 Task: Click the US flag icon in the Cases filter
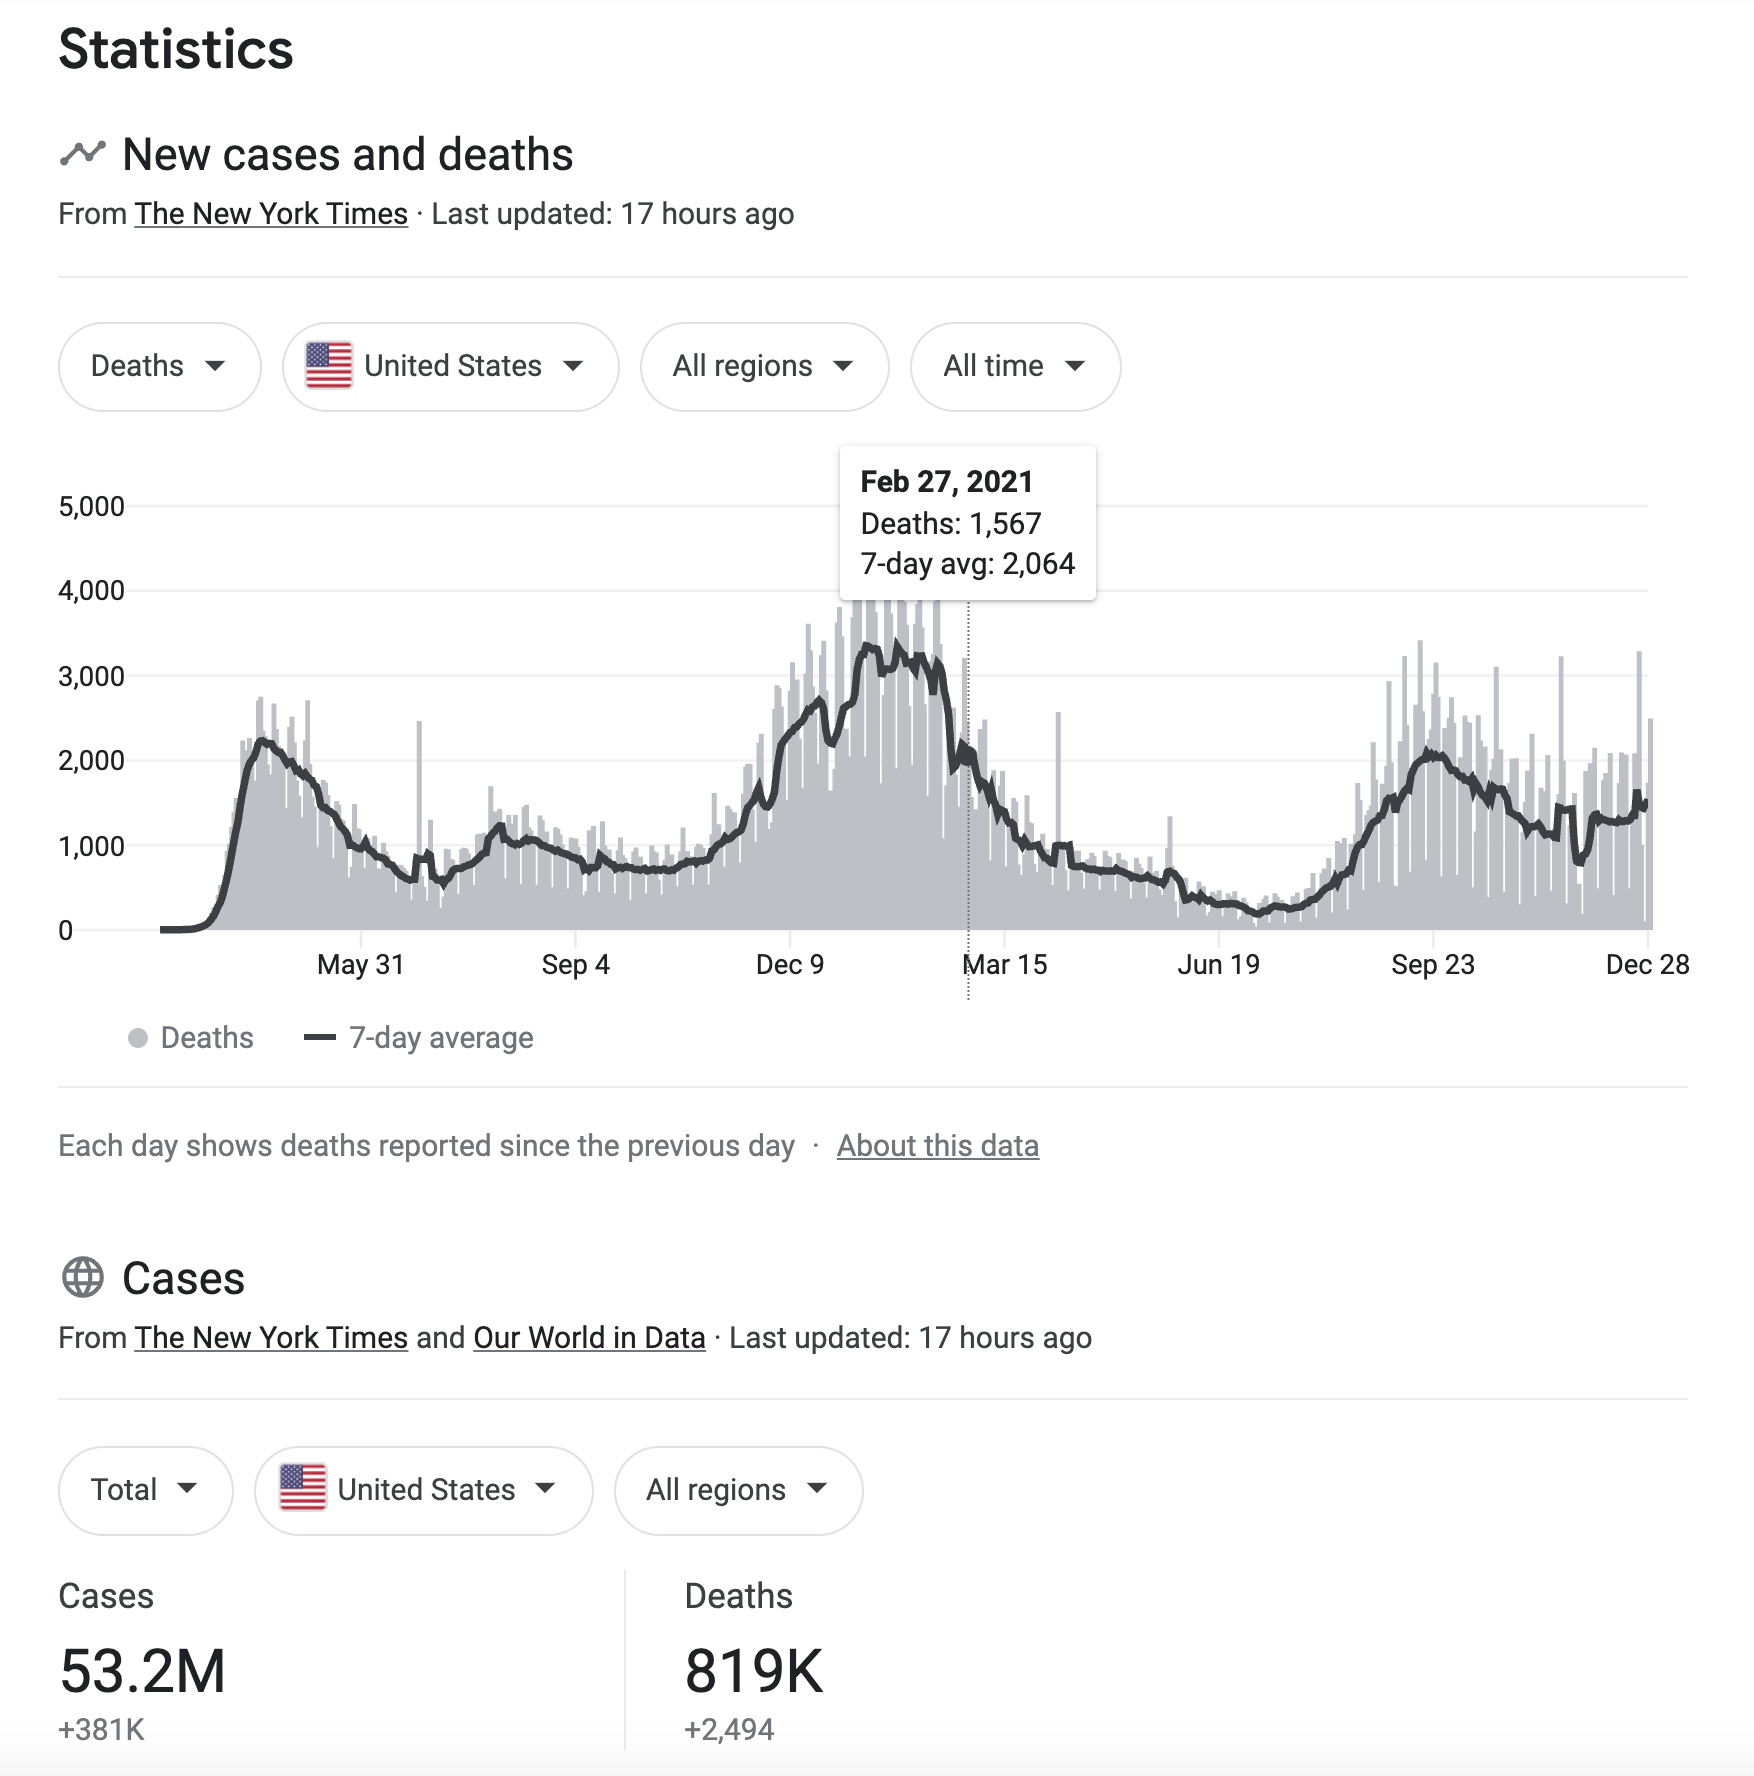(x=303, y=1489)
